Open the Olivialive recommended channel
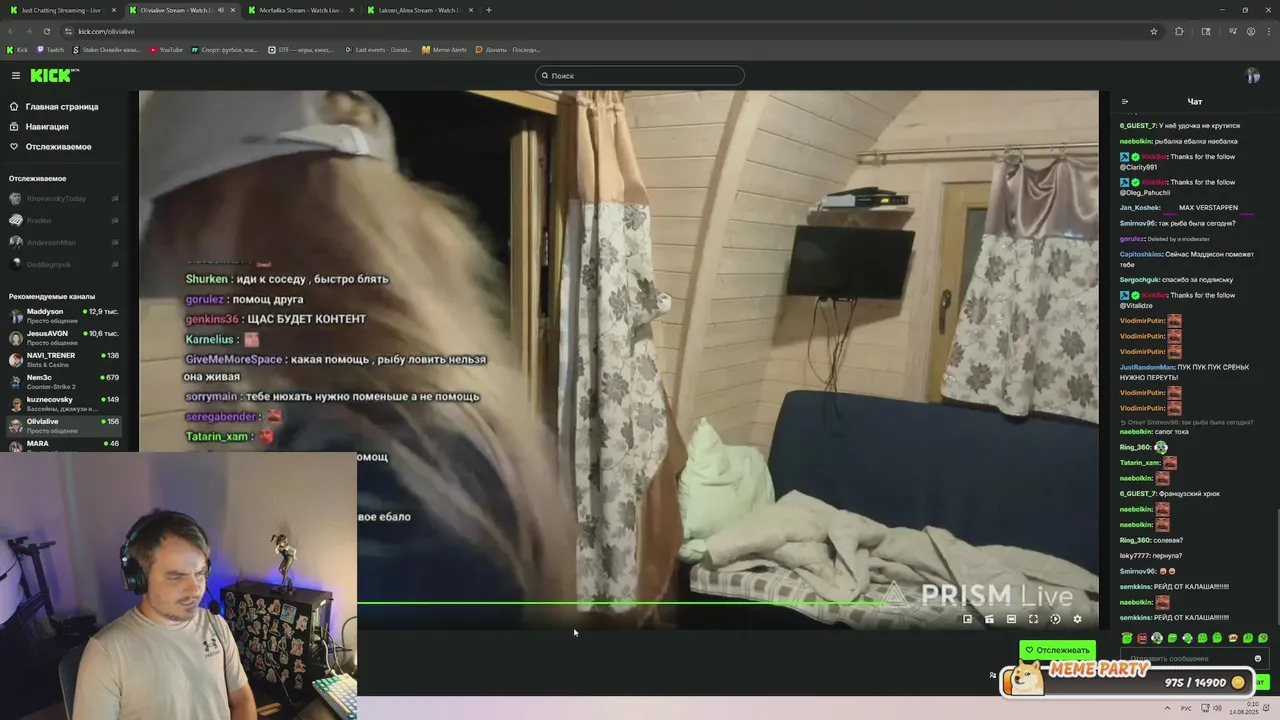Screen dimensions: 1280x720 click(x=63, y=426)
